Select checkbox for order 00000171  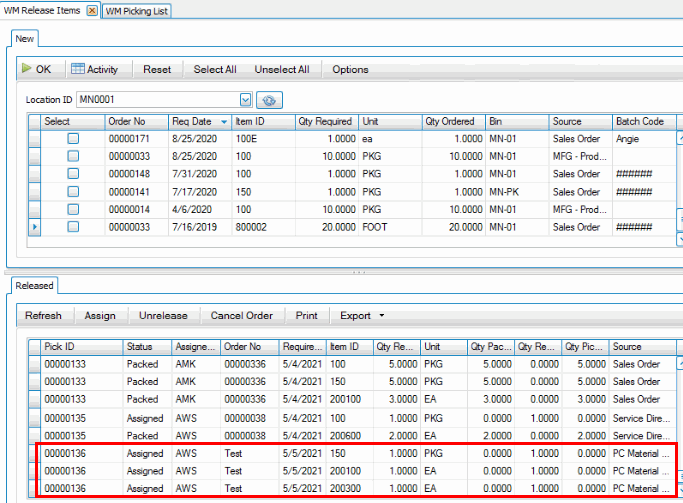(73, 139)
